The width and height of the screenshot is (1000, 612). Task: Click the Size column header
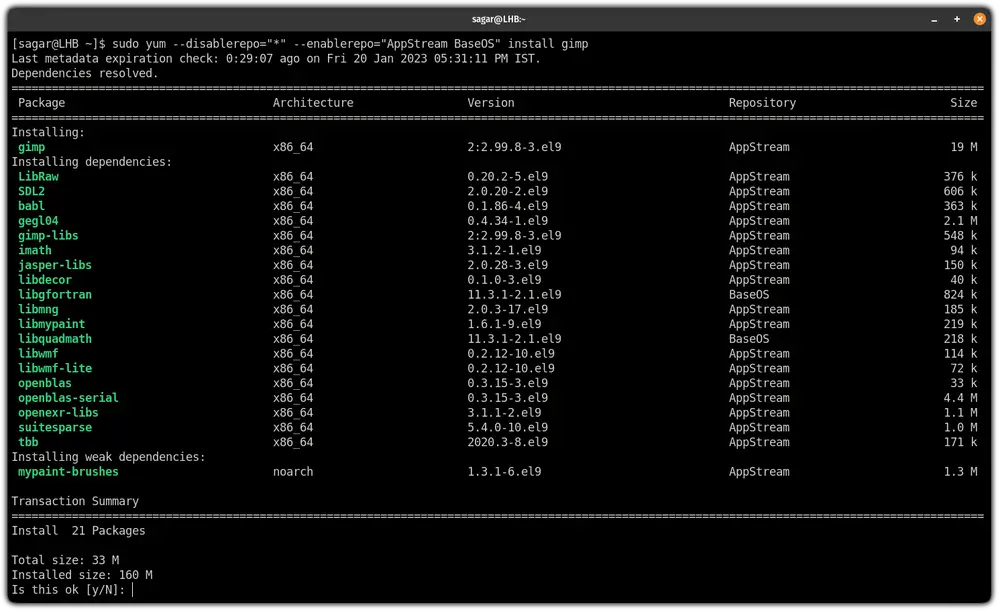click(x=963, y=103)
